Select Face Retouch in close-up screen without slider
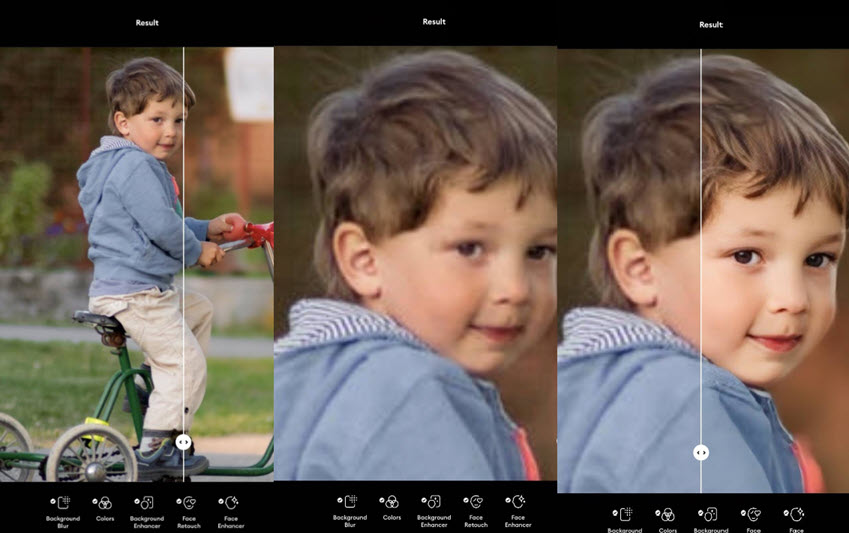 click(475, 510)
